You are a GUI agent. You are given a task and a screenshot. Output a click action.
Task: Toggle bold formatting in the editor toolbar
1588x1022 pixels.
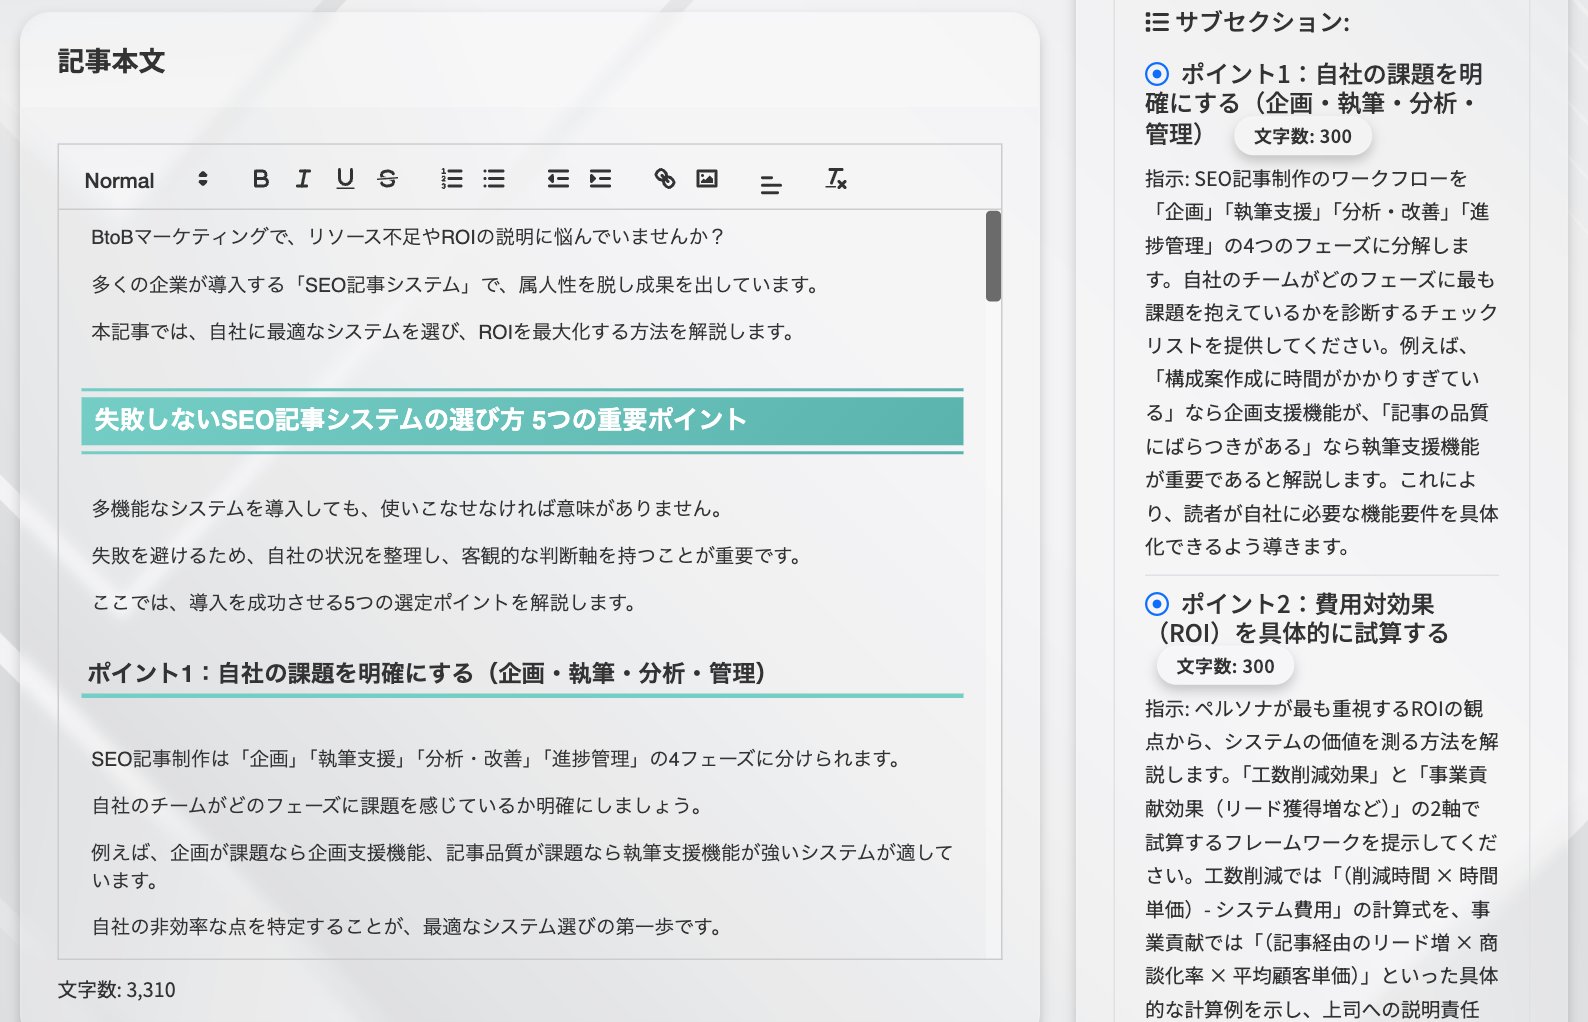pyautogui.click(x=261, y=179)
